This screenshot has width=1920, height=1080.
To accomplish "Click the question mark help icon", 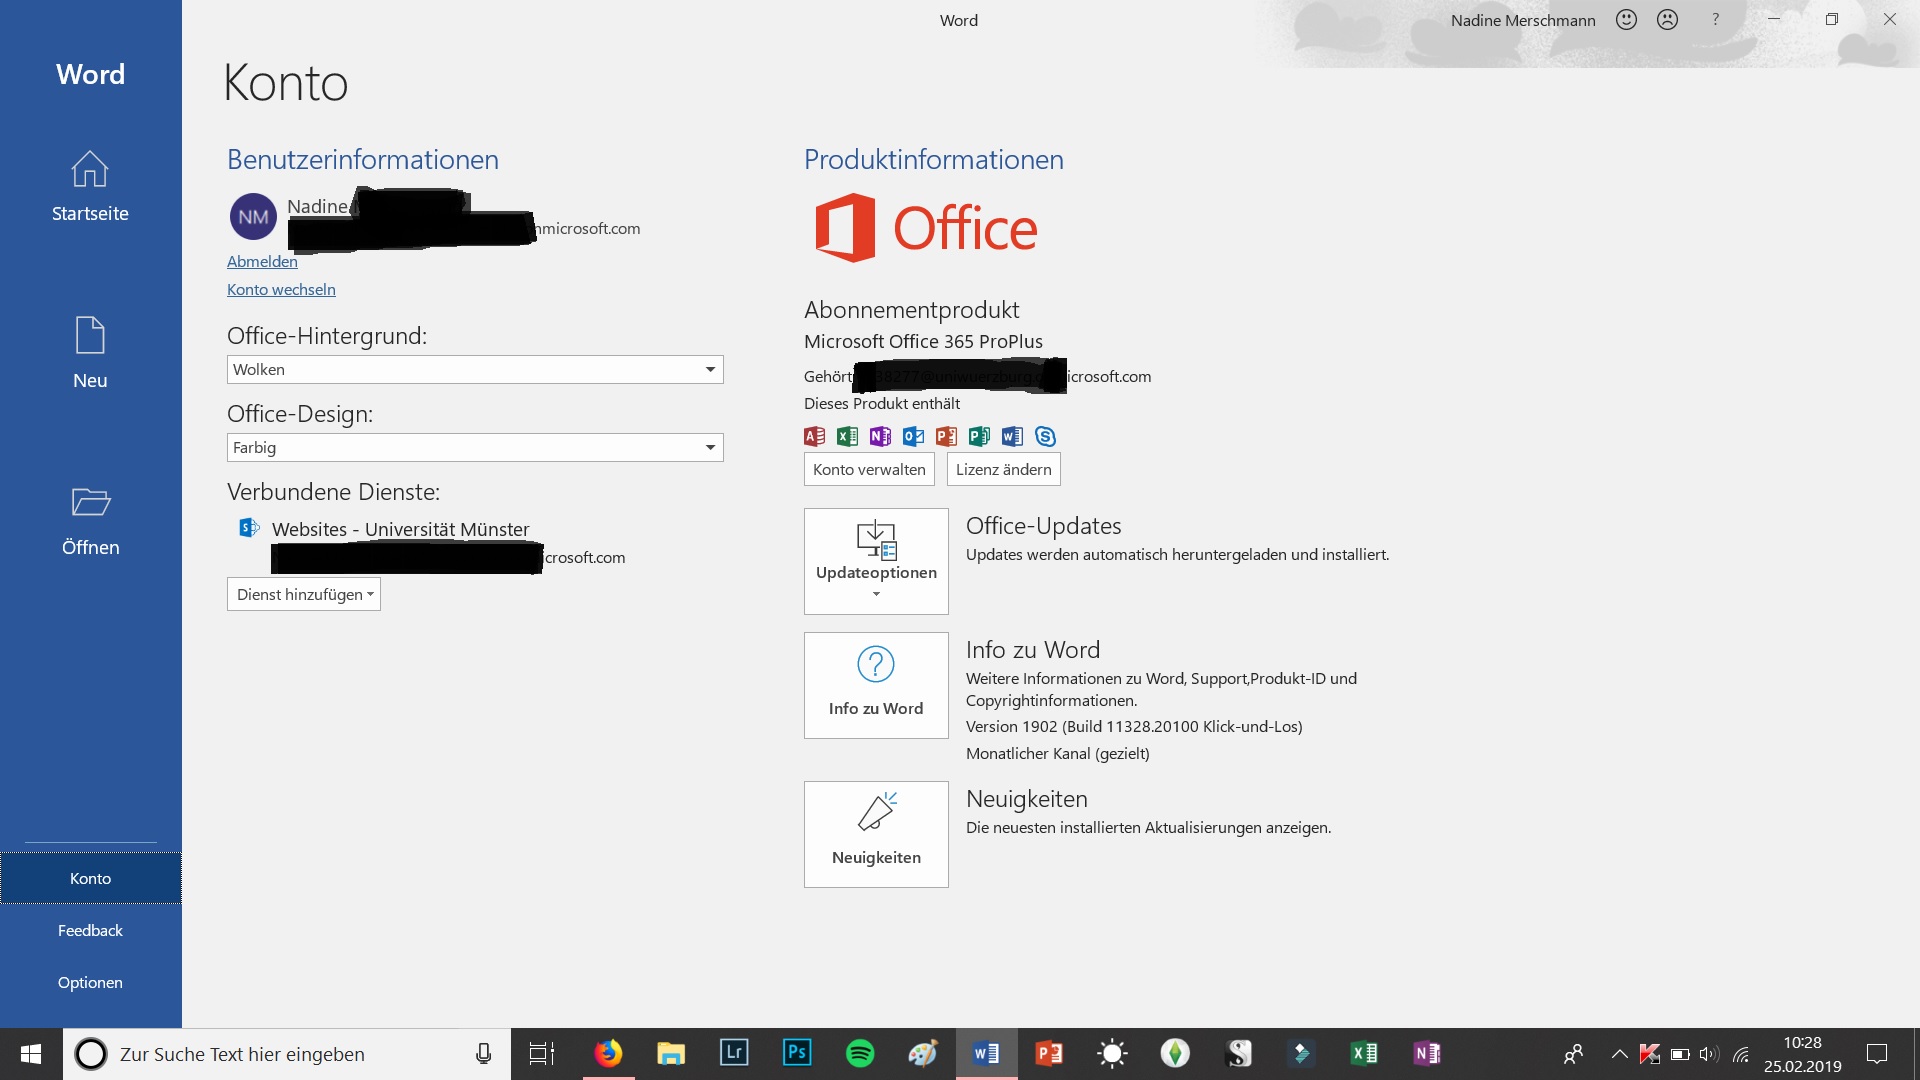I will click(x=1715, y=20).
